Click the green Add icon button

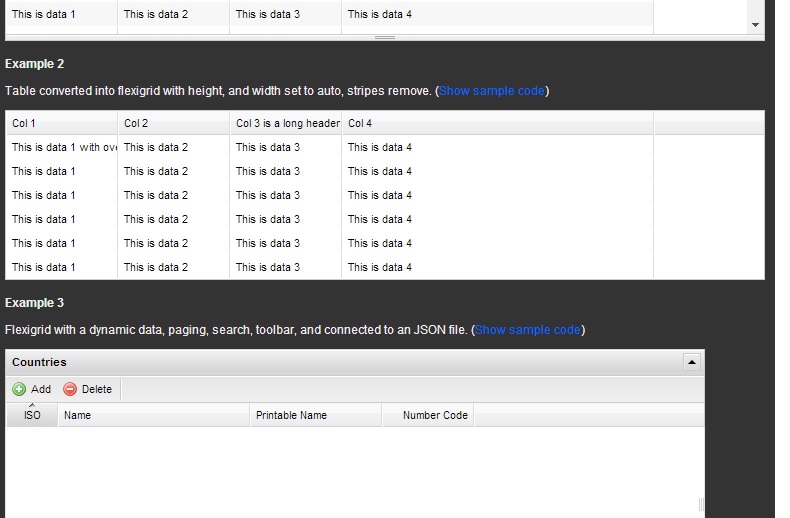click(x=31, y=389)
